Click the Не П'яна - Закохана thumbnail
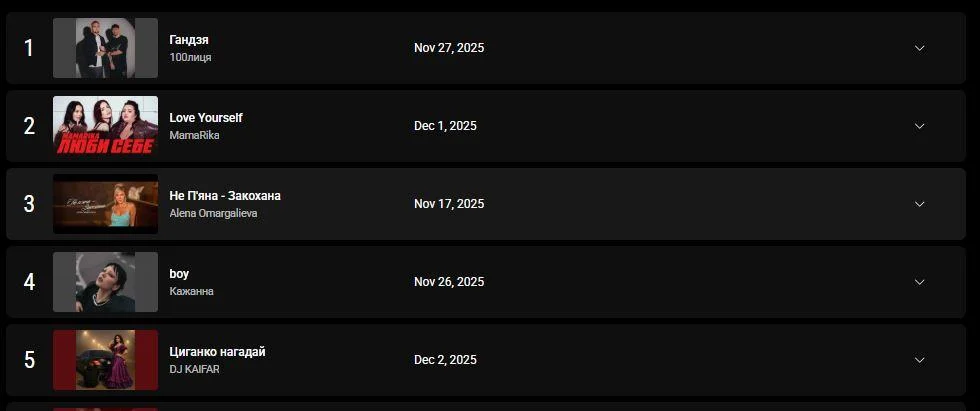980x411 pixels. 105,204
